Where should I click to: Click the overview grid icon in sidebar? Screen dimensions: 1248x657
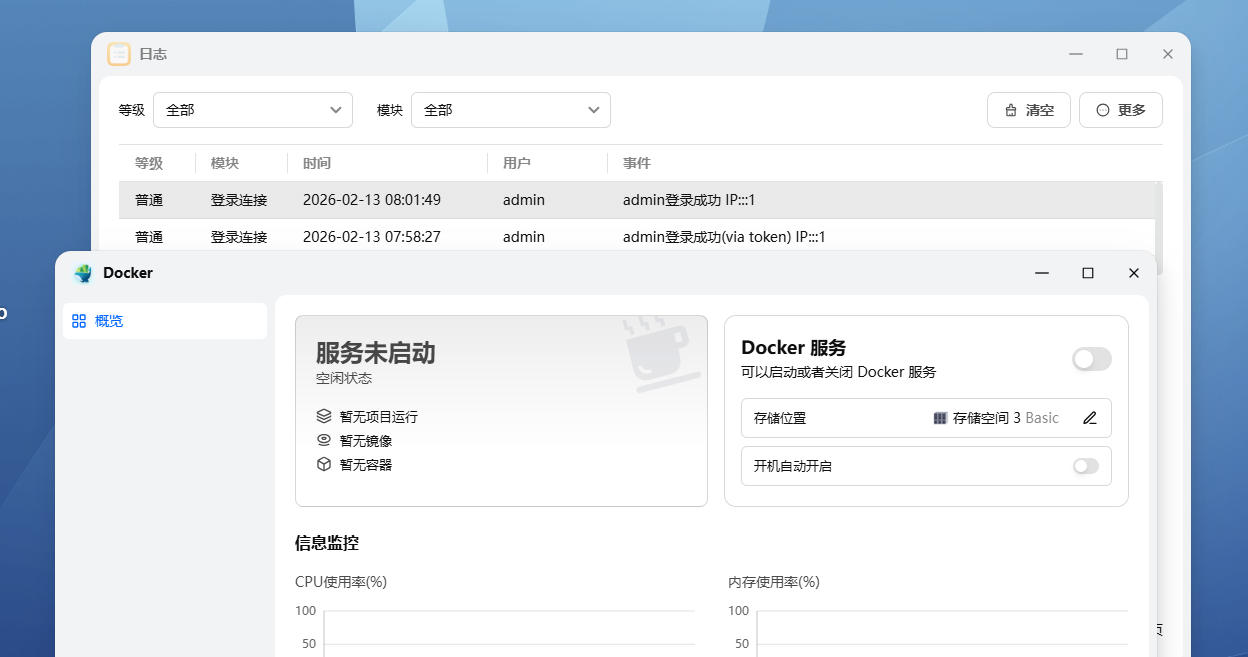pos(79,321)
